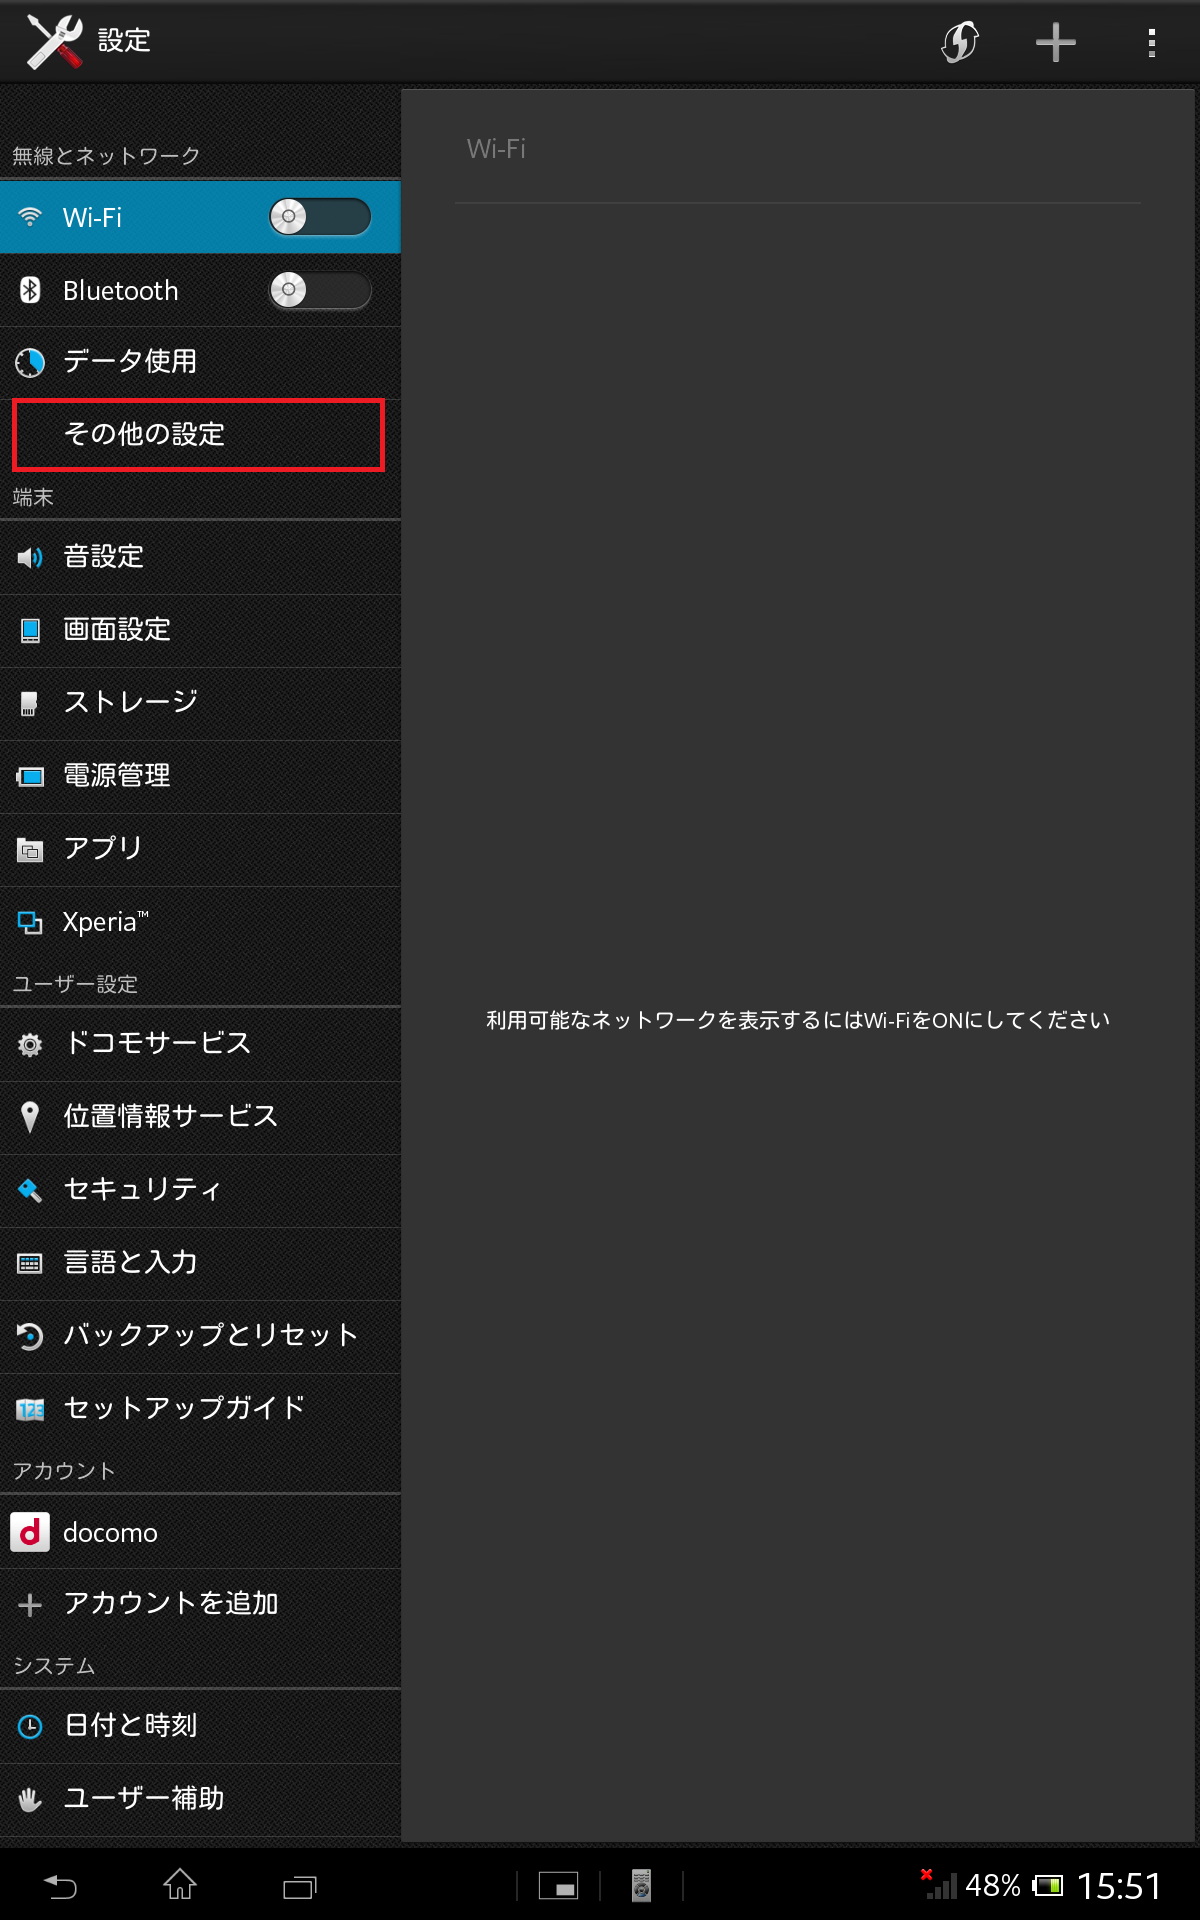
Task: Tap the ドコモサービス gear icon
Action: 30,1045
